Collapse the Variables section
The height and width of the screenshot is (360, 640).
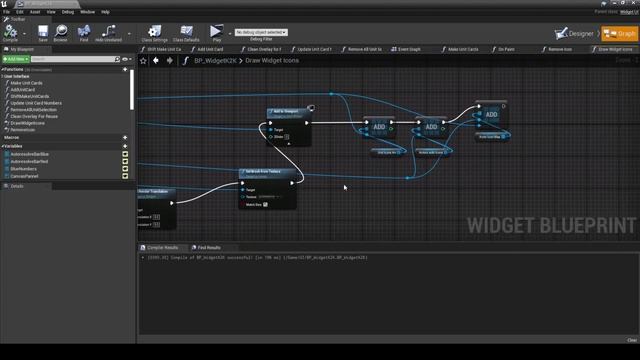tap(2, 146)
